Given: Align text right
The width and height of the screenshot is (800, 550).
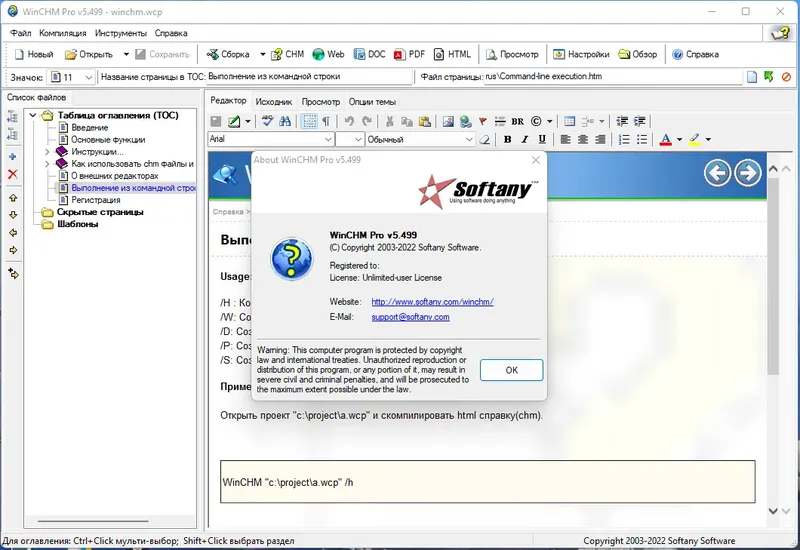Looking at the screenshot, I should click(600, 139).
